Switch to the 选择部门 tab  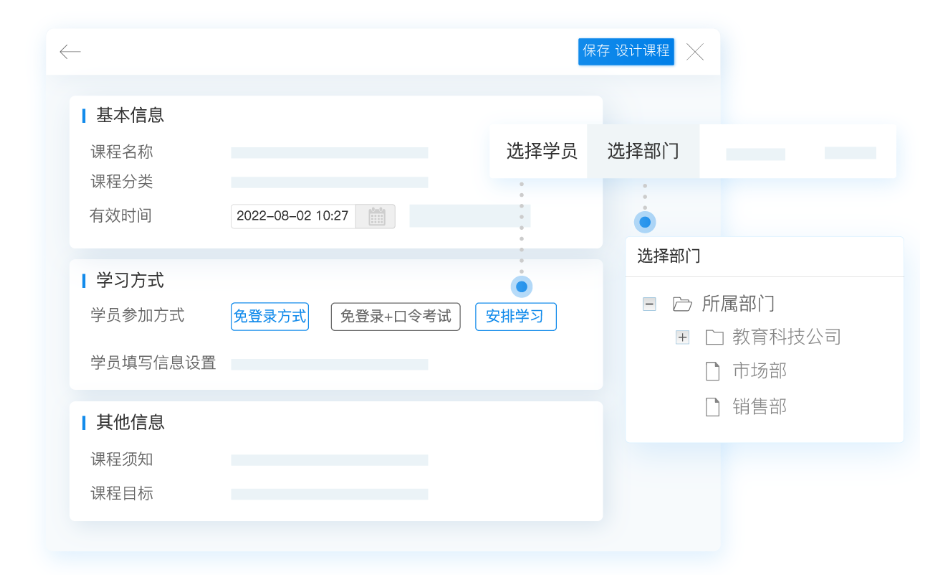[643, 151]
